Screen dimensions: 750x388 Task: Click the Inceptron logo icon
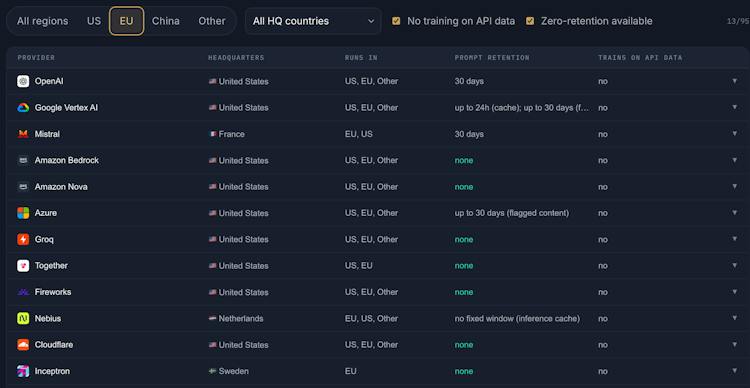coord(23,371)
